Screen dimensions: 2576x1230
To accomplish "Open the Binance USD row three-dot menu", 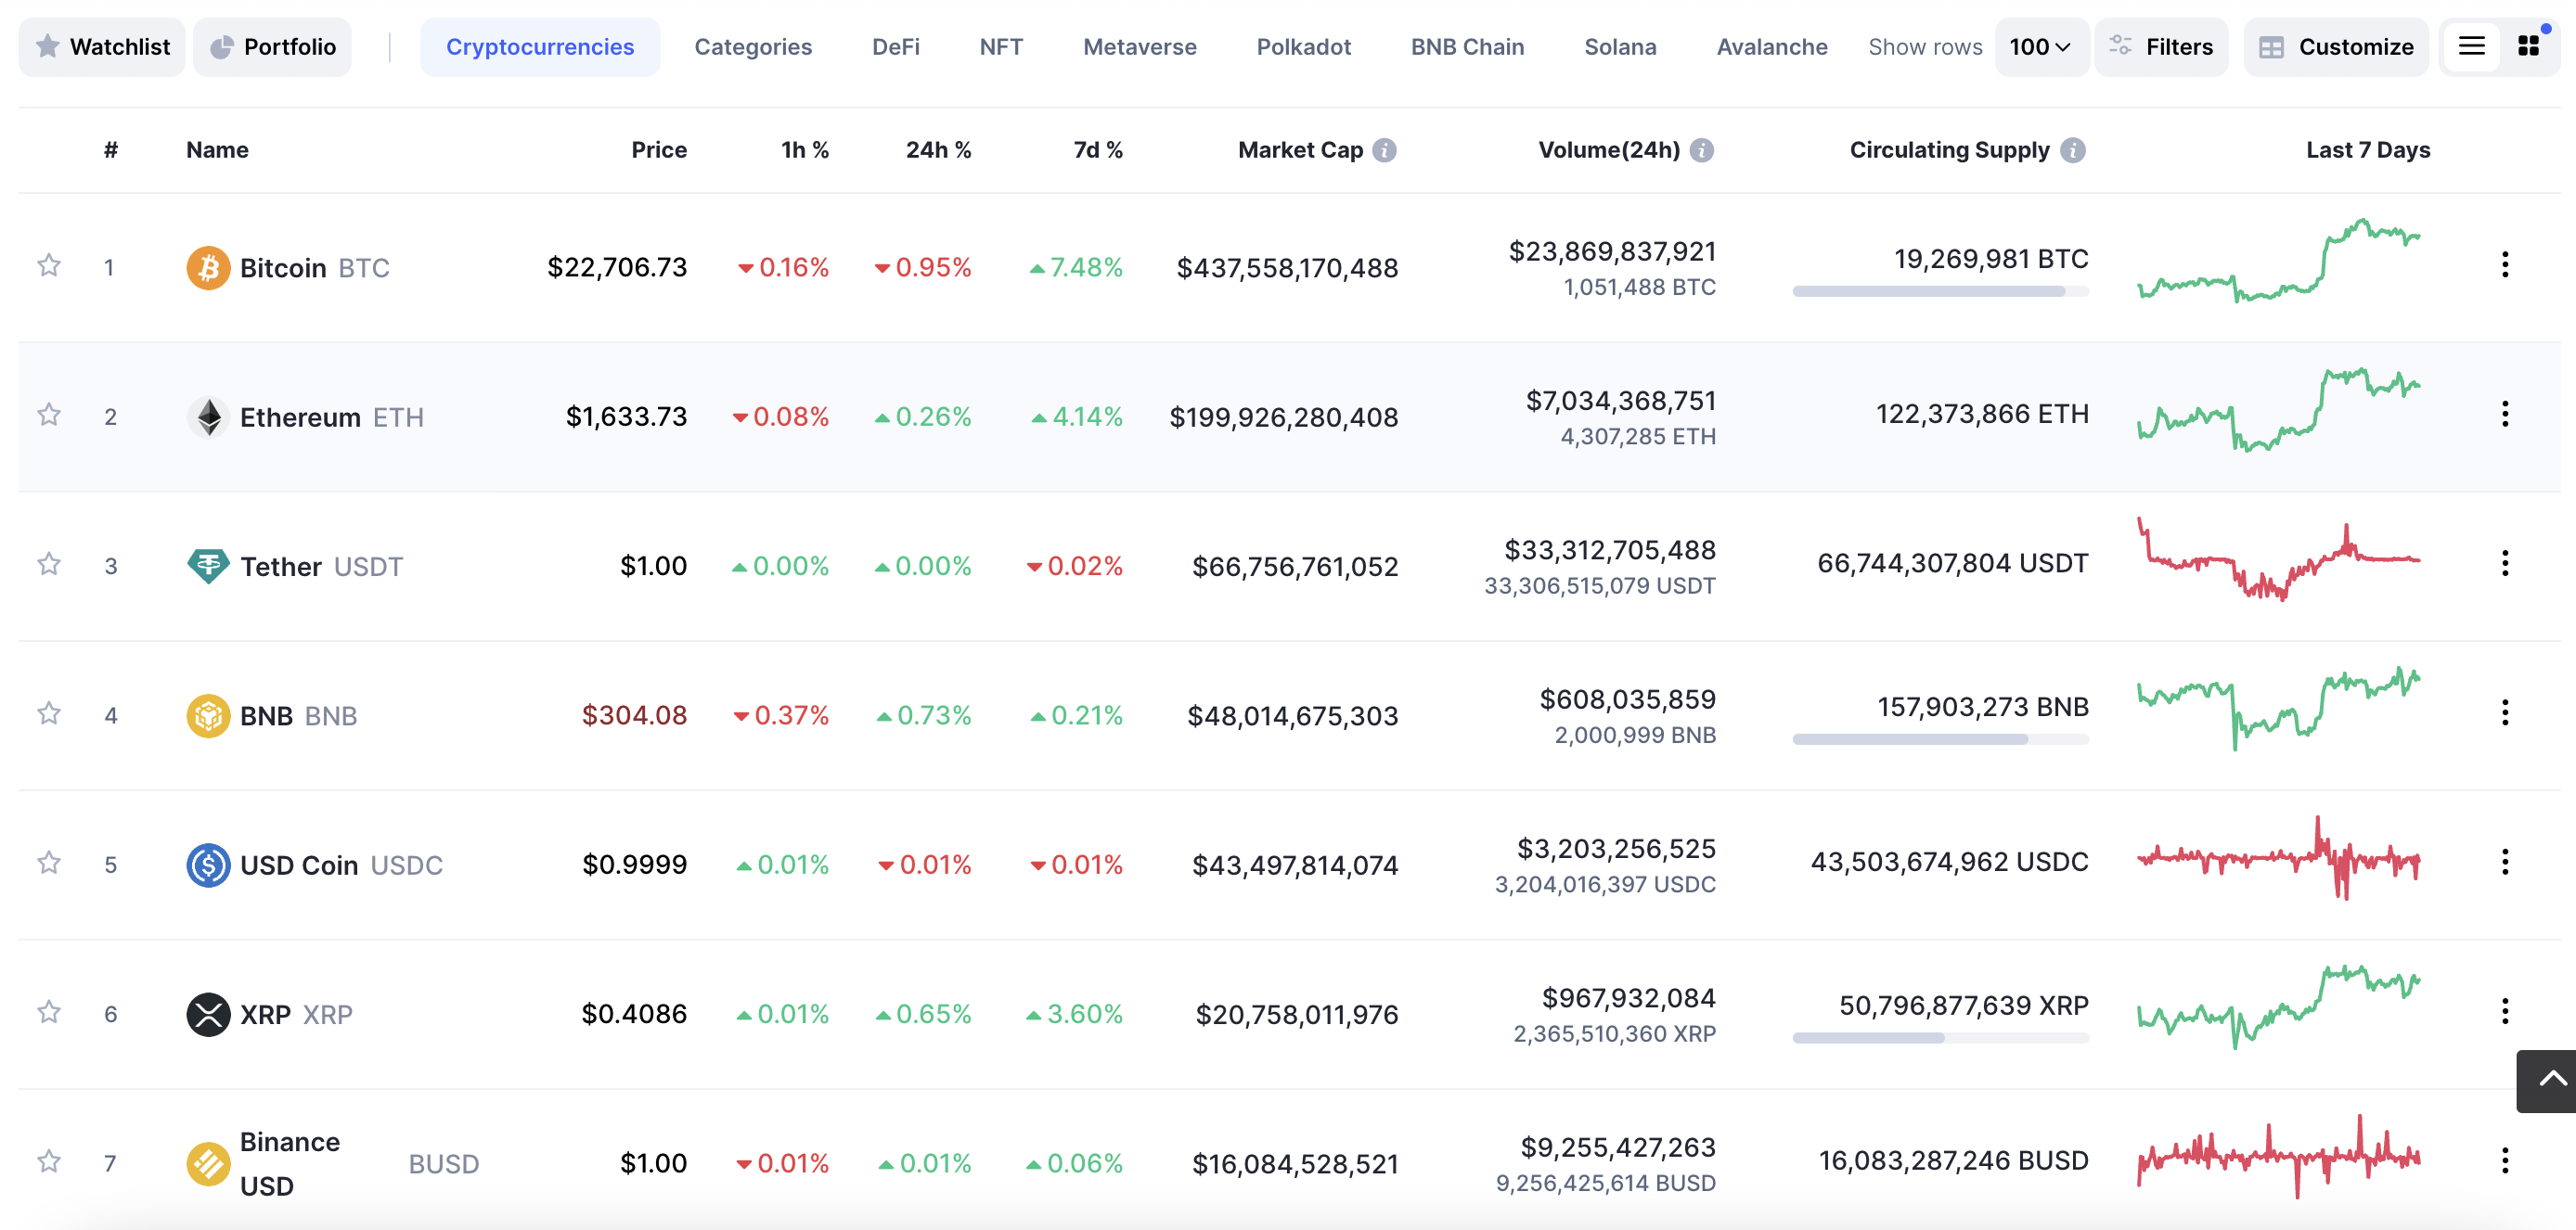I will coord(2505,1161).
